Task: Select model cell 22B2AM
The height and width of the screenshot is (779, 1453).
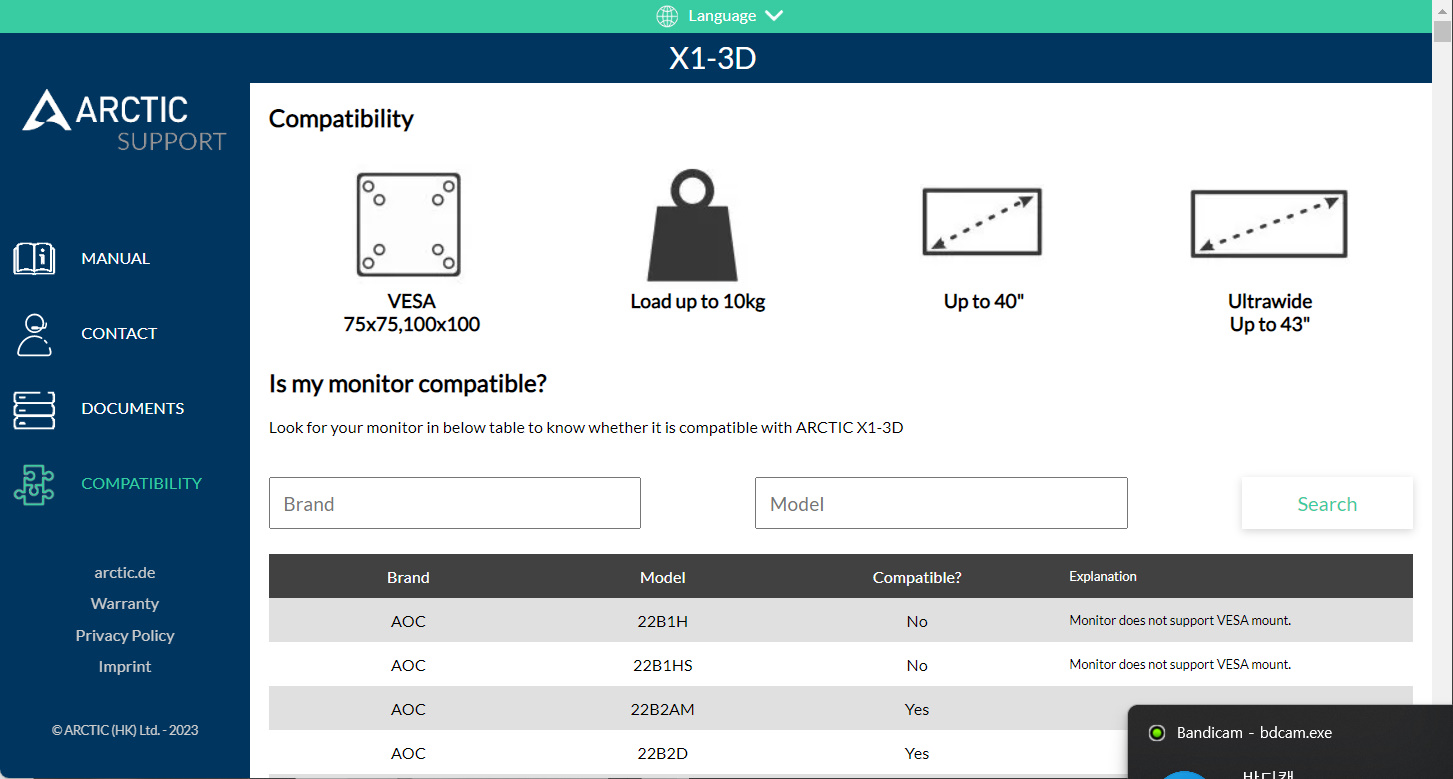Action: tap(663, 709)
